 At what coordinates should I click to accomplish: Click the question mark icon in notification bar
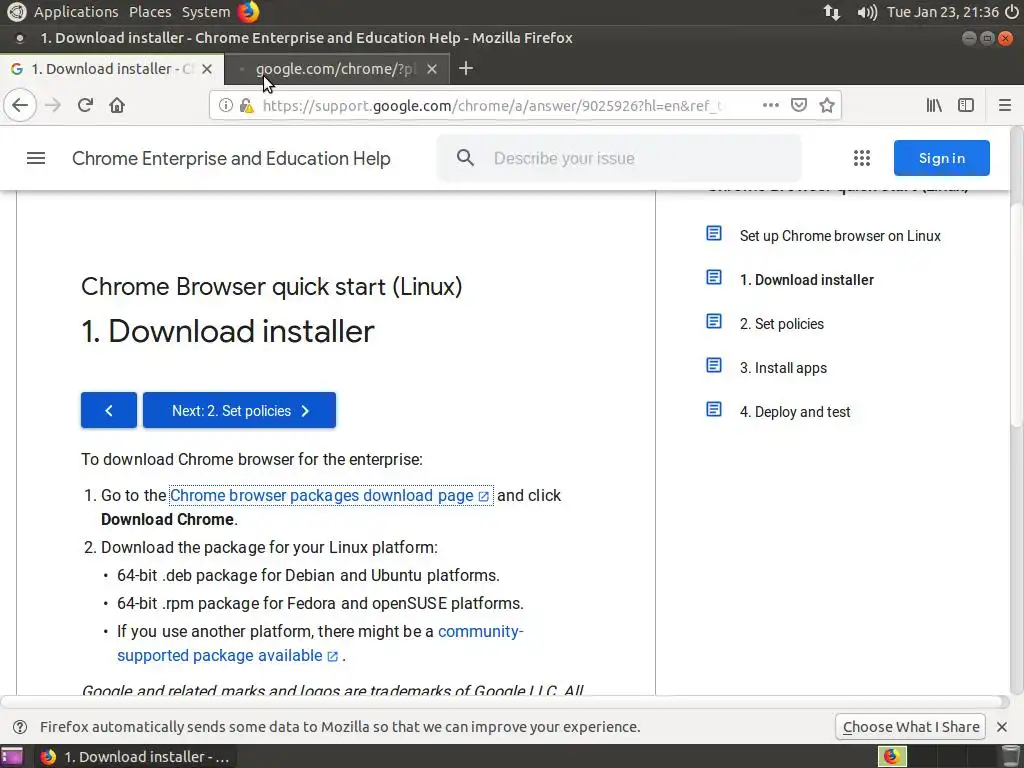[x=20, y=727]
